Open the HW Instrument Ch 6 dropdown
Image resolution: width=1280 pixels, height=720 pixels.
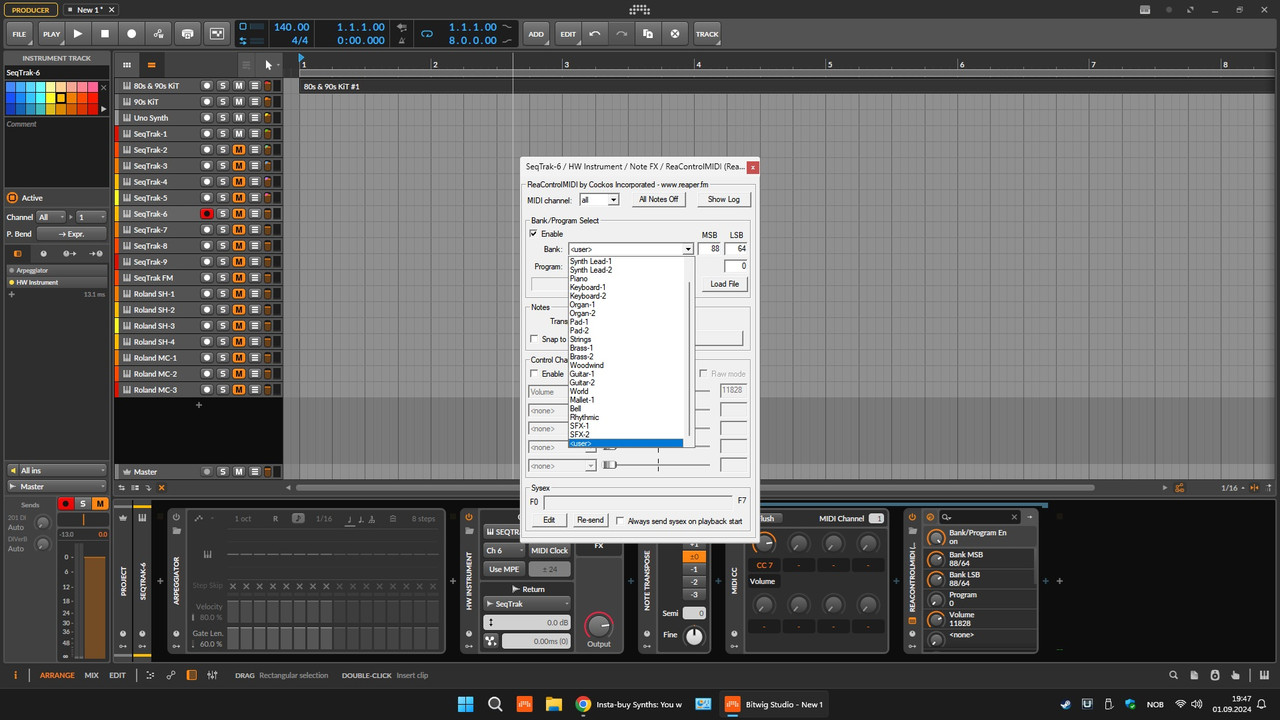click(504, 551)
